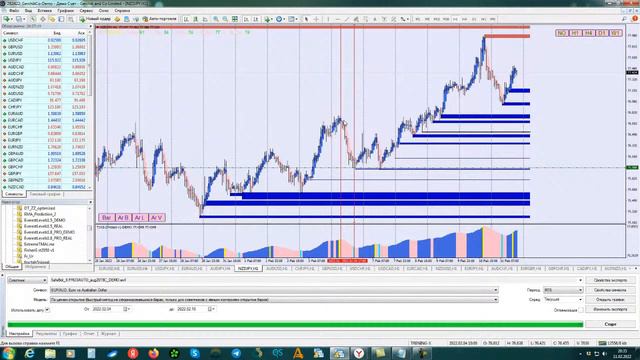
Task: Open the Модель dropdown in tester
Action: [274, 300]
